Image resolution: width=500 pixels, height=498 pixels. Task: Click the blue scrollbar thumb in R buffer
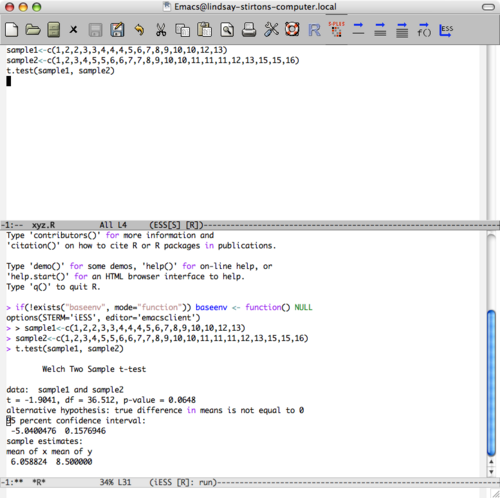(491, 383)
